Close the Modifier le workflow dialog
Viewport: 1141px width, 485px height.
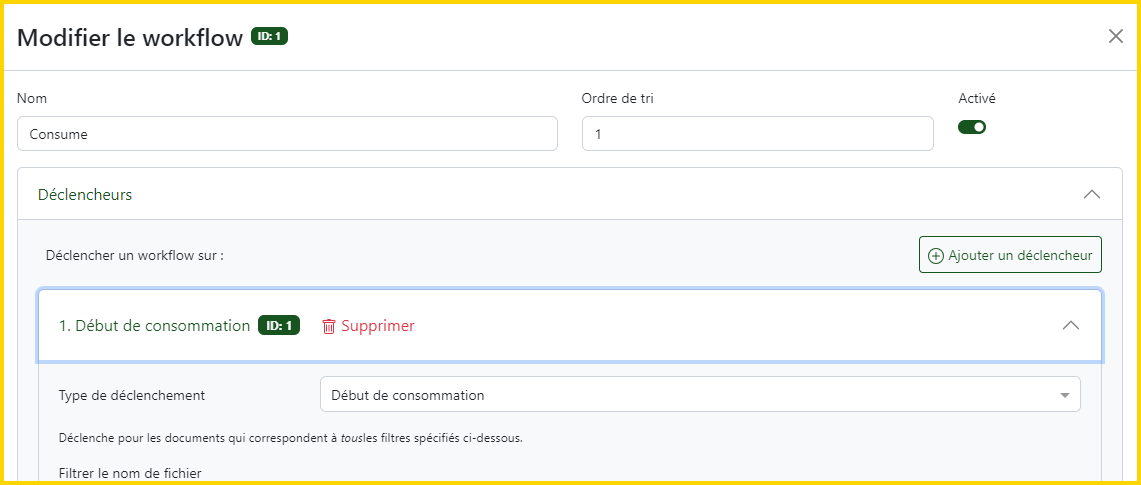1116,37
